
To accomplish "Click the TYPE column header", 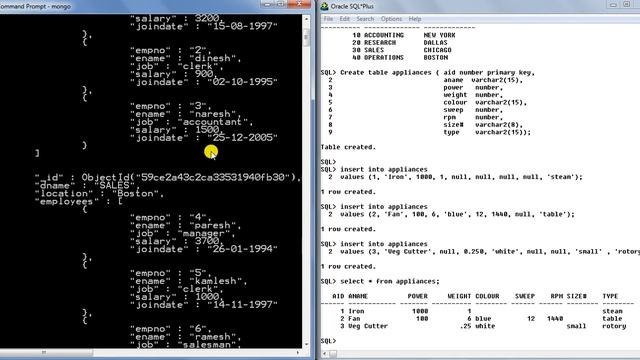I will 610,296.
